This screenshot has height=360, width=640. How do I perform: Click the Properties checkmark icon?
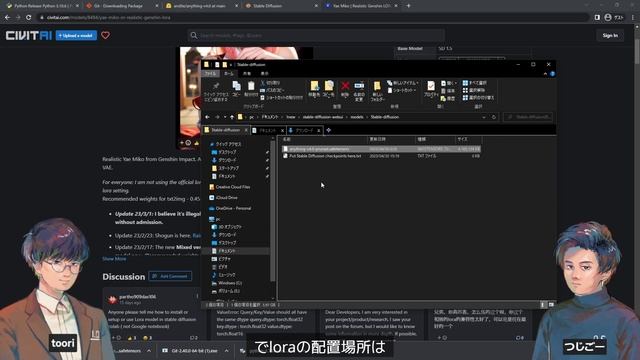click(431, 89)
